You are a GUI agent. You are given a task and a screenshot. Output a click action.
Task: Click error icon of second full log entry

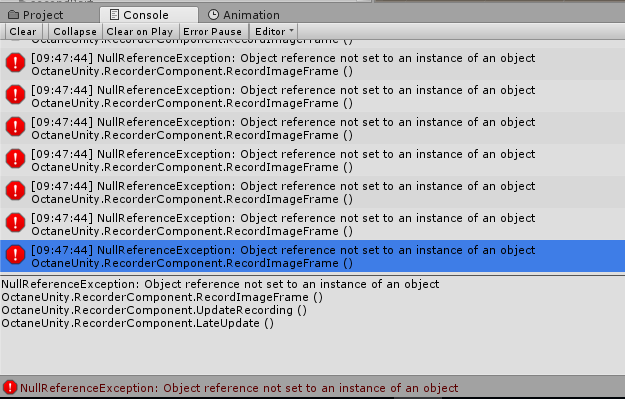pyautogui.click(x=15, y=94)
